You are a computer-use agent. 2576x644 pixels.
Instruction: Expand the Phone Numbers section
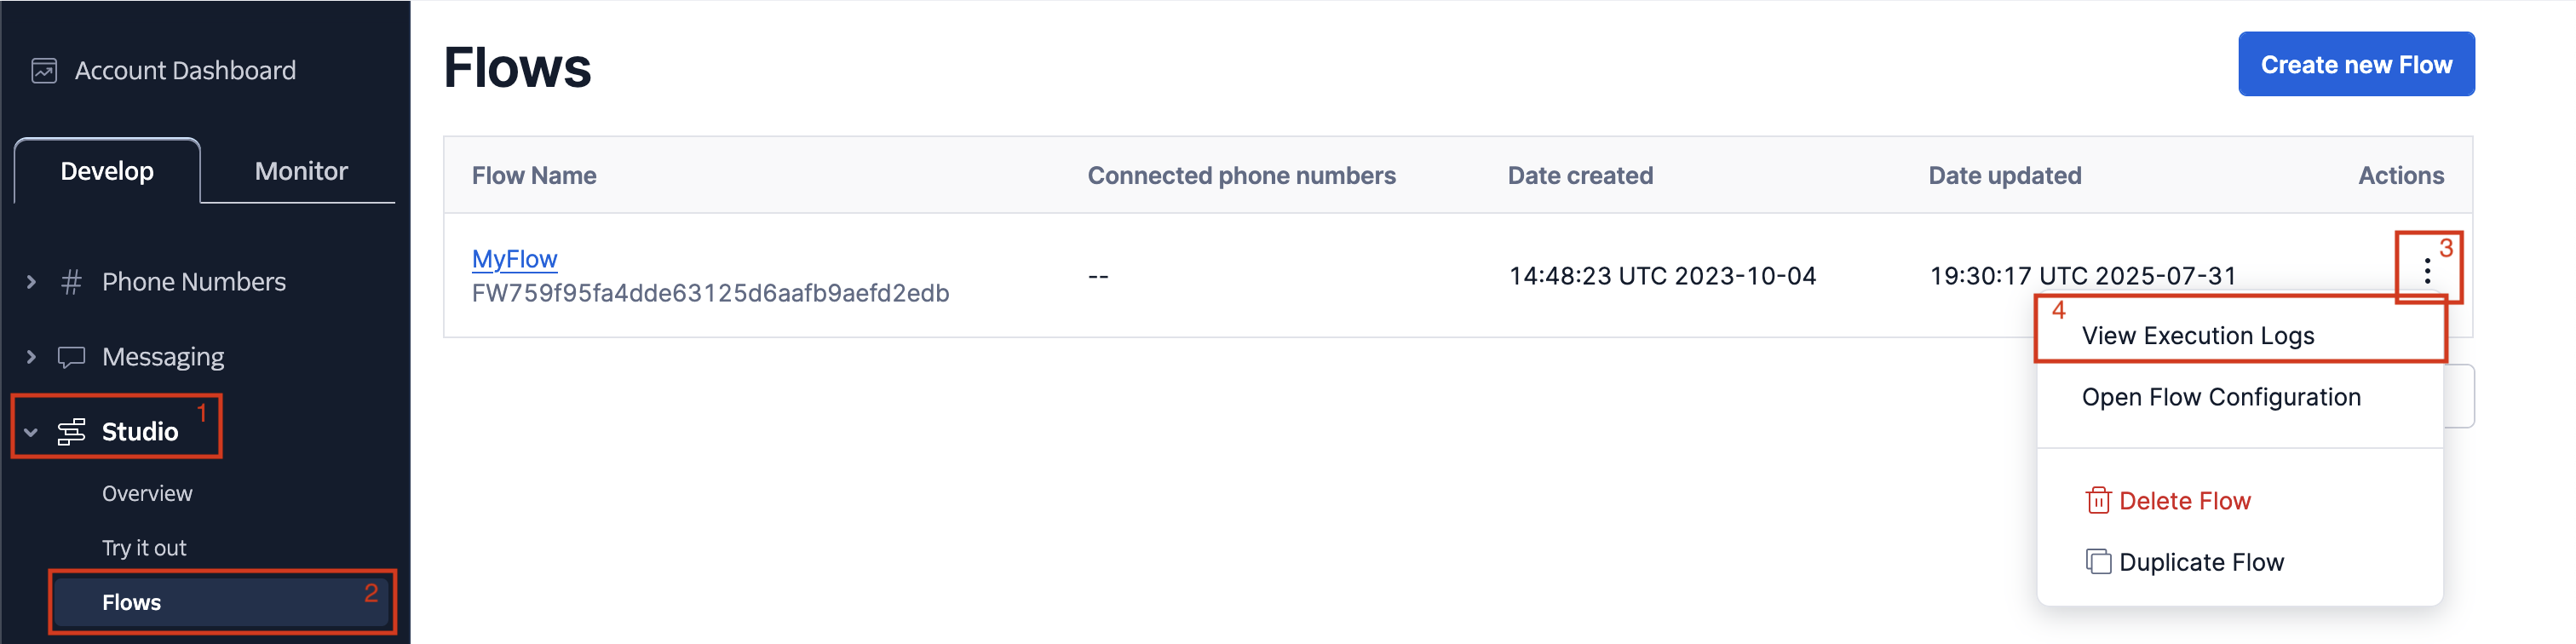[30, 281]
